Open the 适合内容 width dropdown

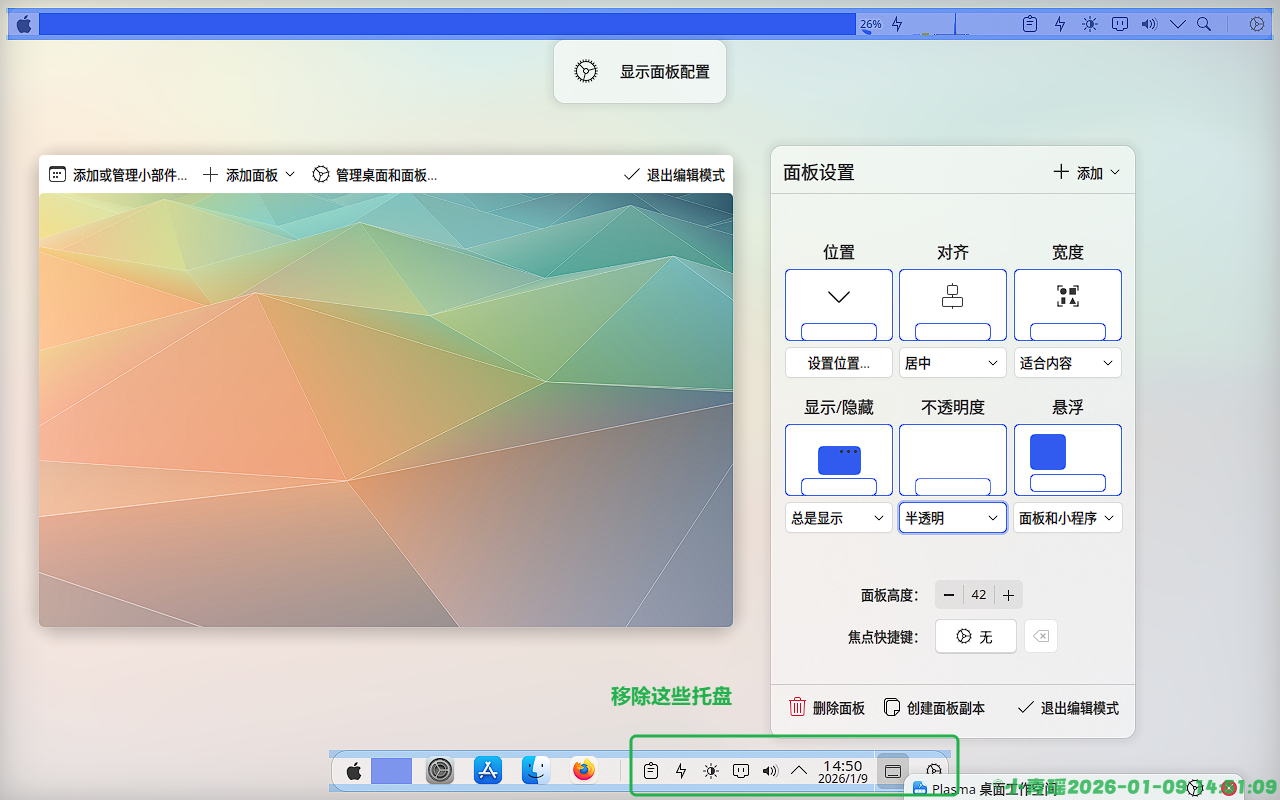coord(1067,363)
